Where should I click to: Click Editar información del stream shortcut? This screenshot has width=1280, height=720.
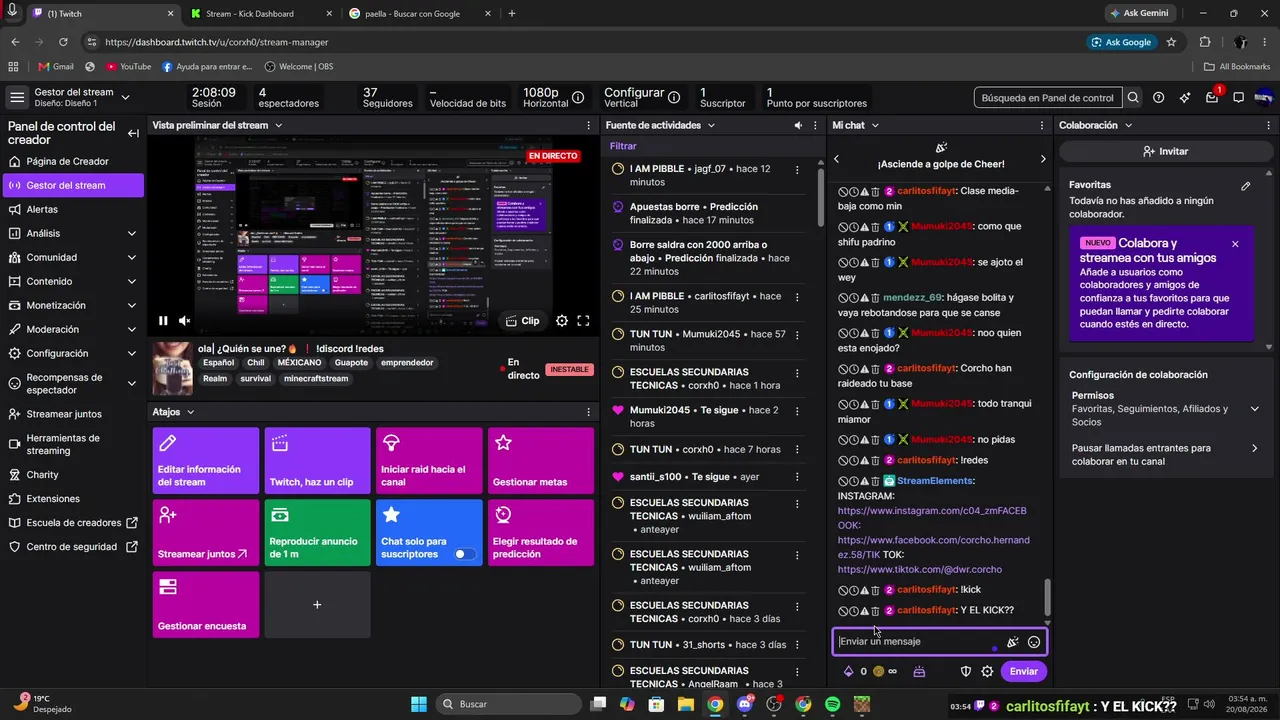(x=206, y=461)
